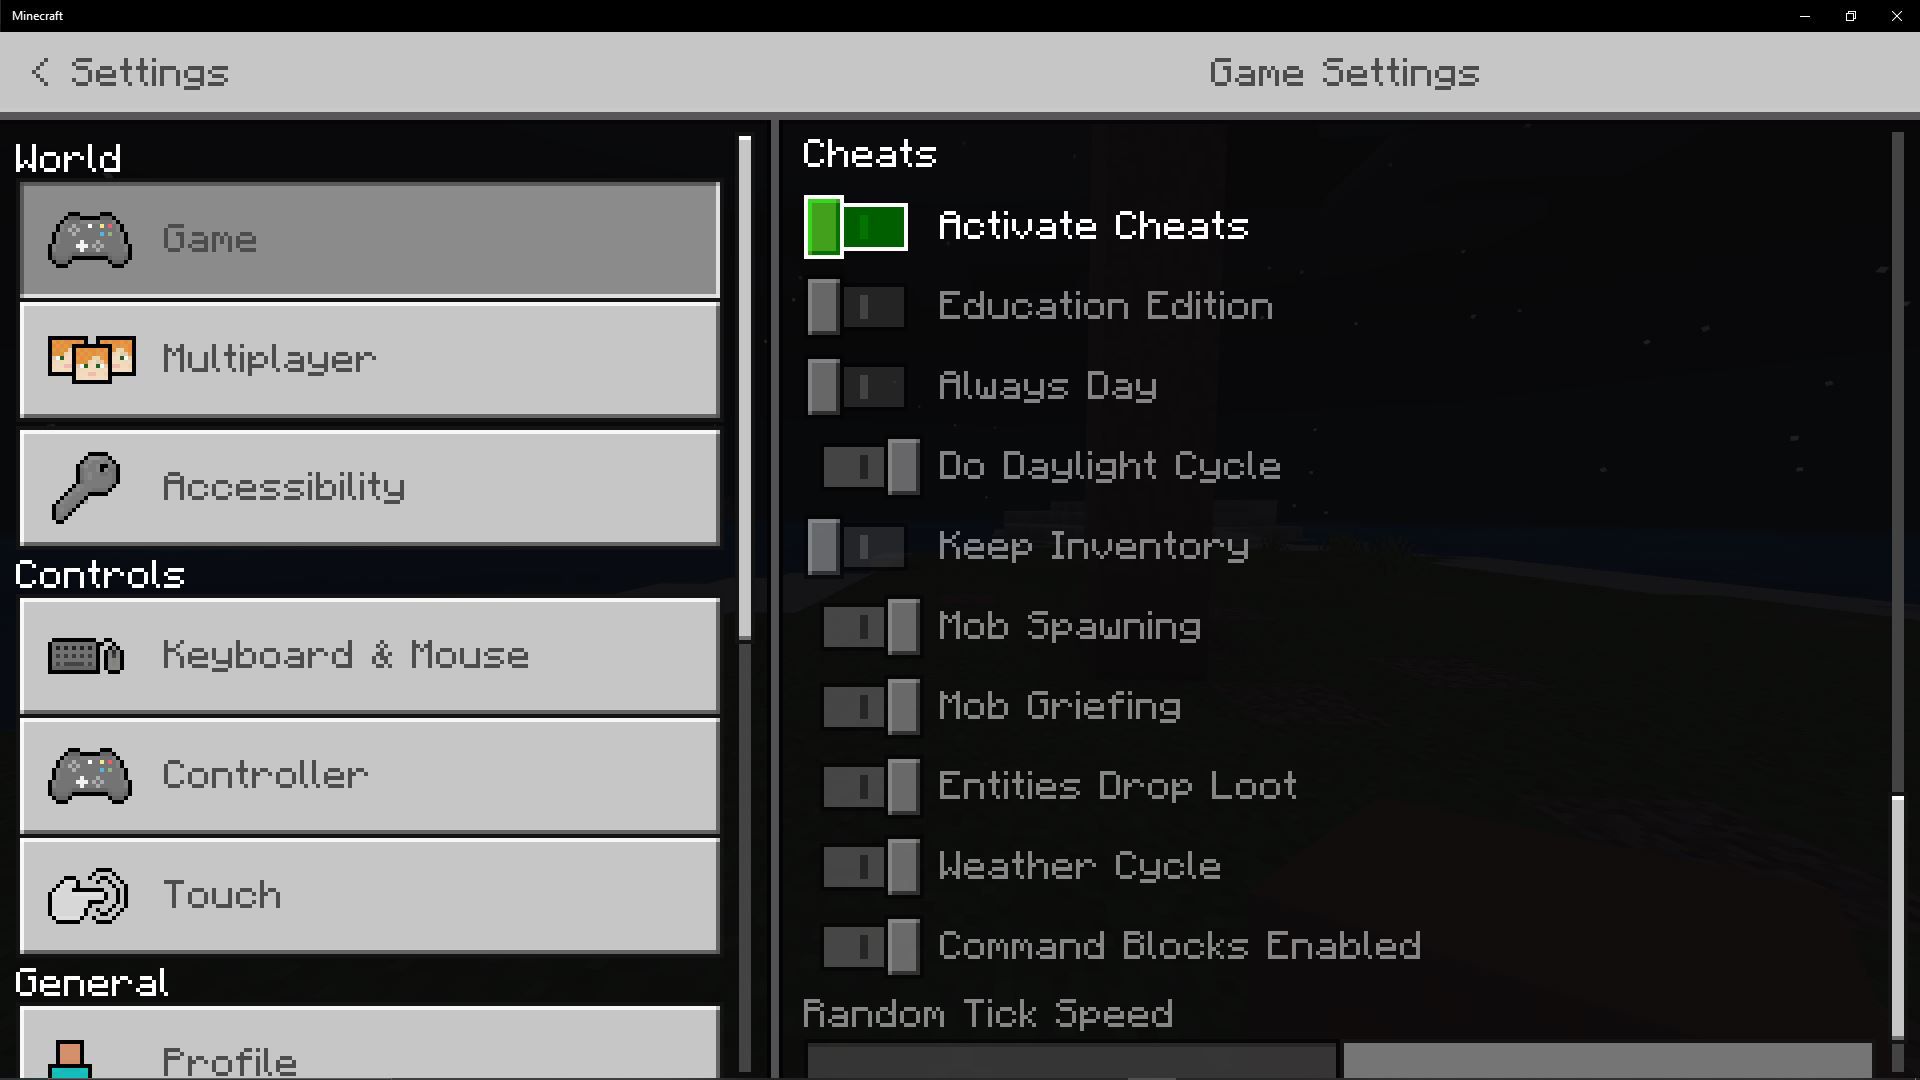1920x1080 pixels.
Task: Enable Keep Inventory cheat setting
Action: coord(855,545)
